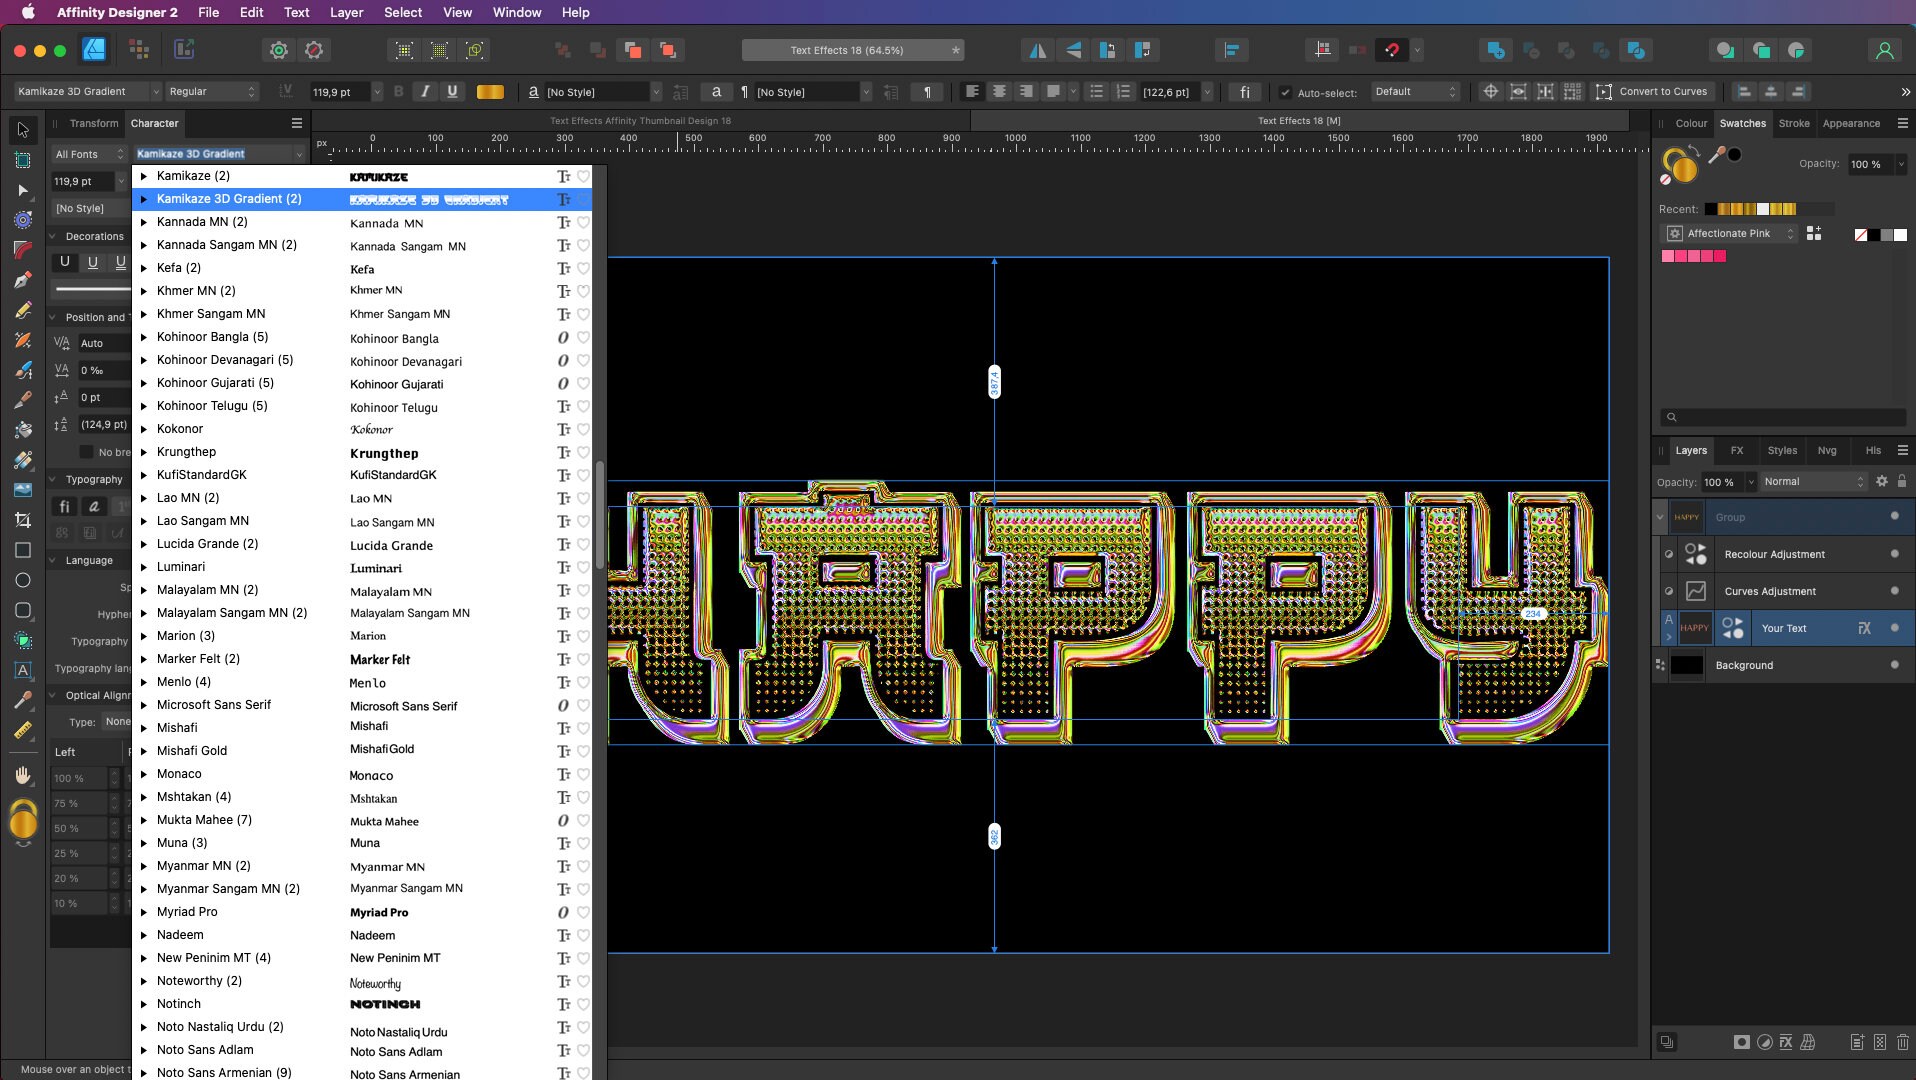Expand the Menlo font family
This screenshot has width=1916, height=1080.
[144, 682]
